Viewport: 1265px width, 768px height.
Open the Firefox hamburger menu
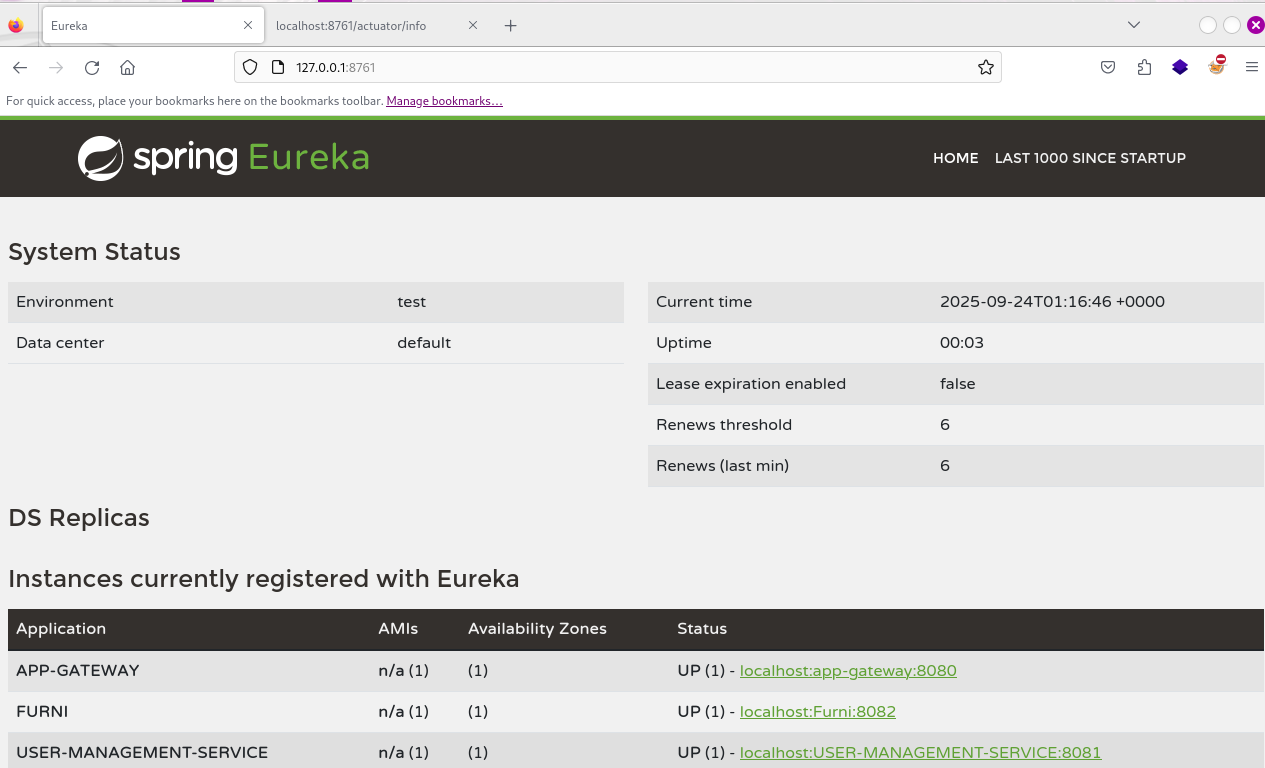coord(1252,67)
